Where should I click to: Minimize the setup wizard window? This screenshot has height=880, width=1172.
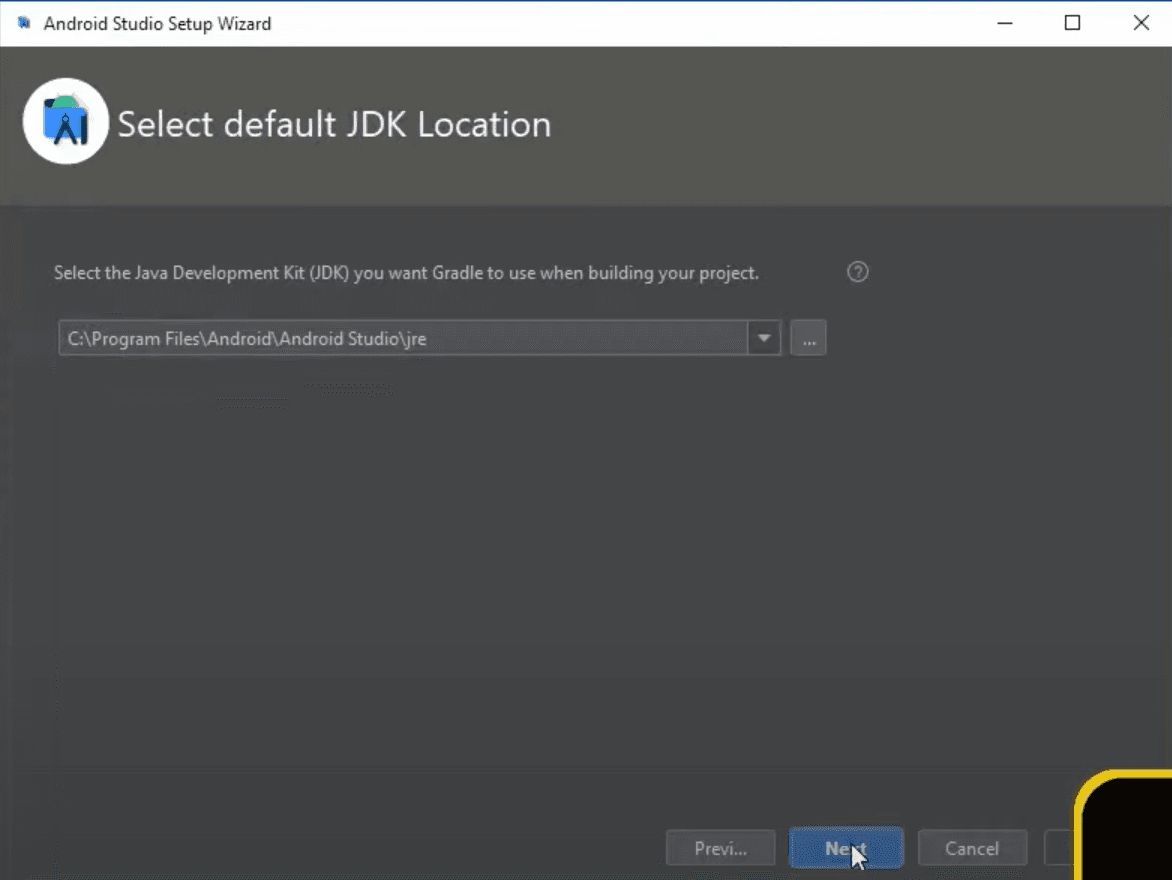[x=1003, y=22]
